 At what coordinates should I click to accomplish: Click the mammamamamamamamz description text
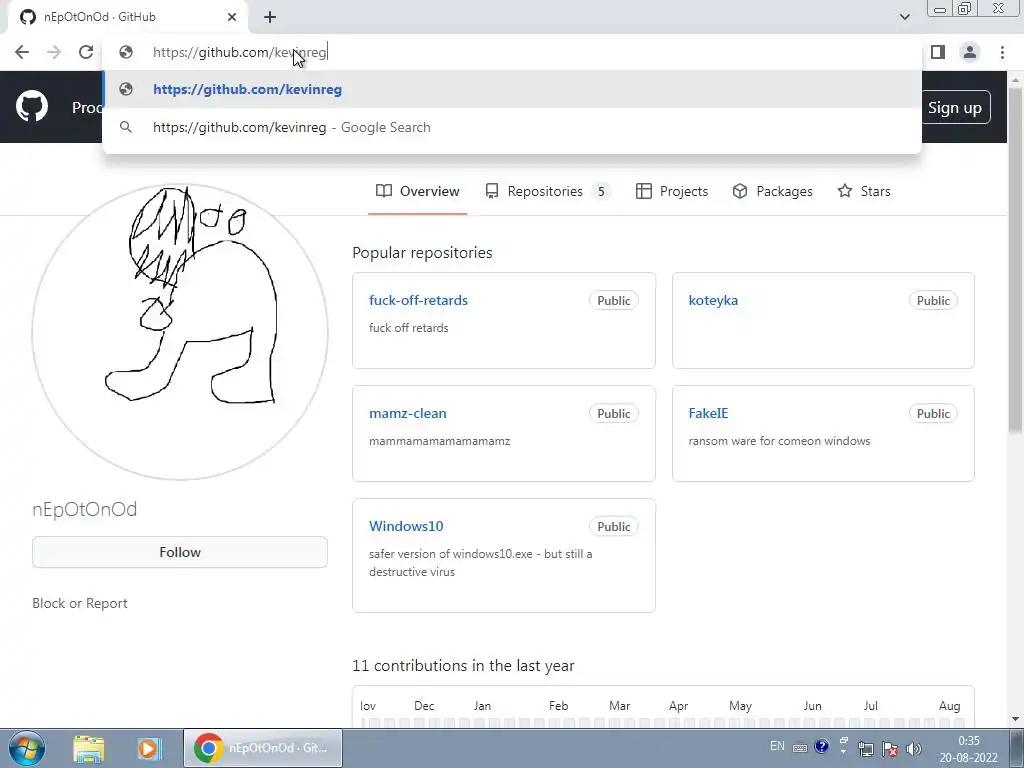440,441
